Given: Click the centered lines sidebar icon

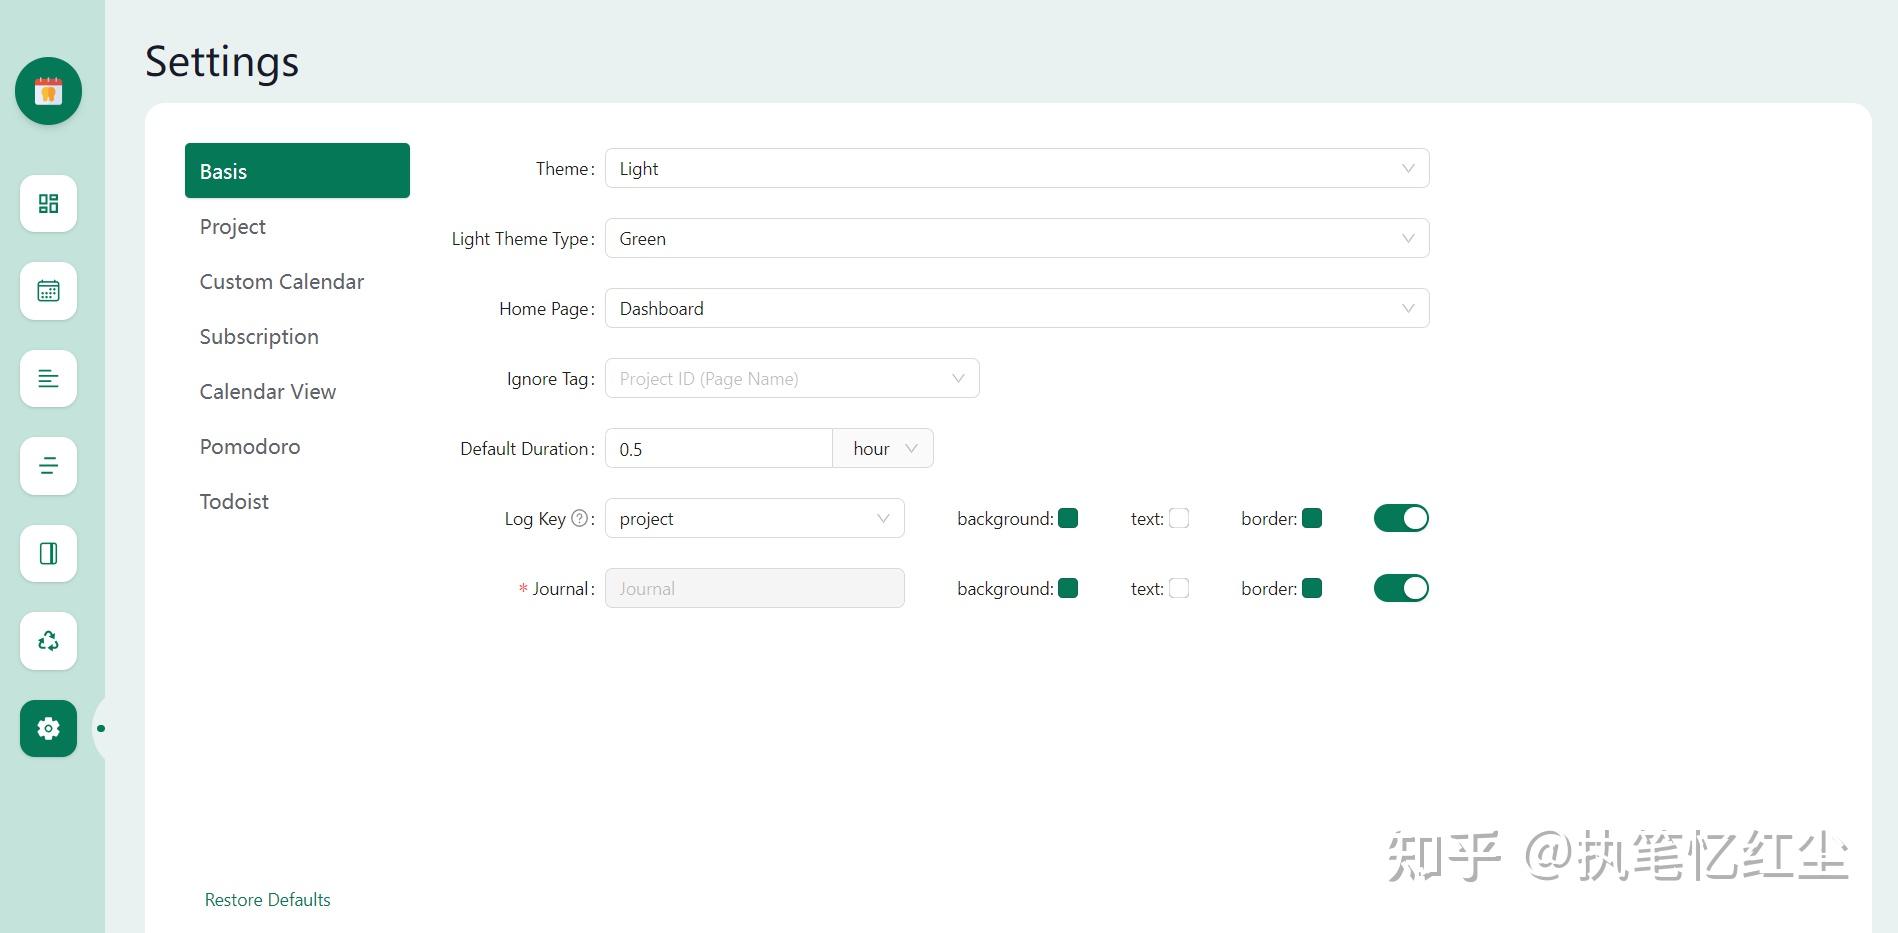Looking at the screenshot, I should pos(48,466).
